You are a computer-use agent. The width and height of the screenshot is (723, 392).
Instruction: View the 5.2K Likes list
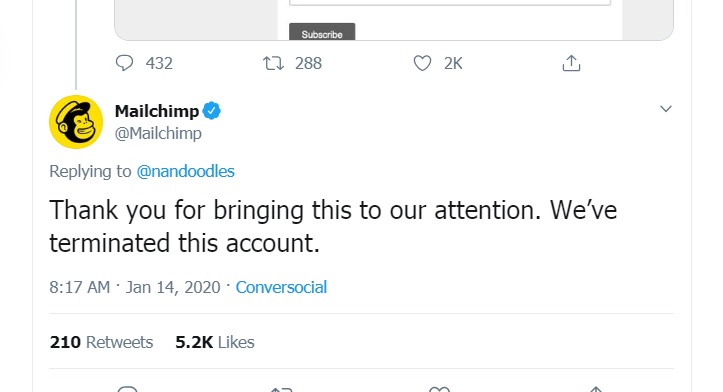pos(214,342)
